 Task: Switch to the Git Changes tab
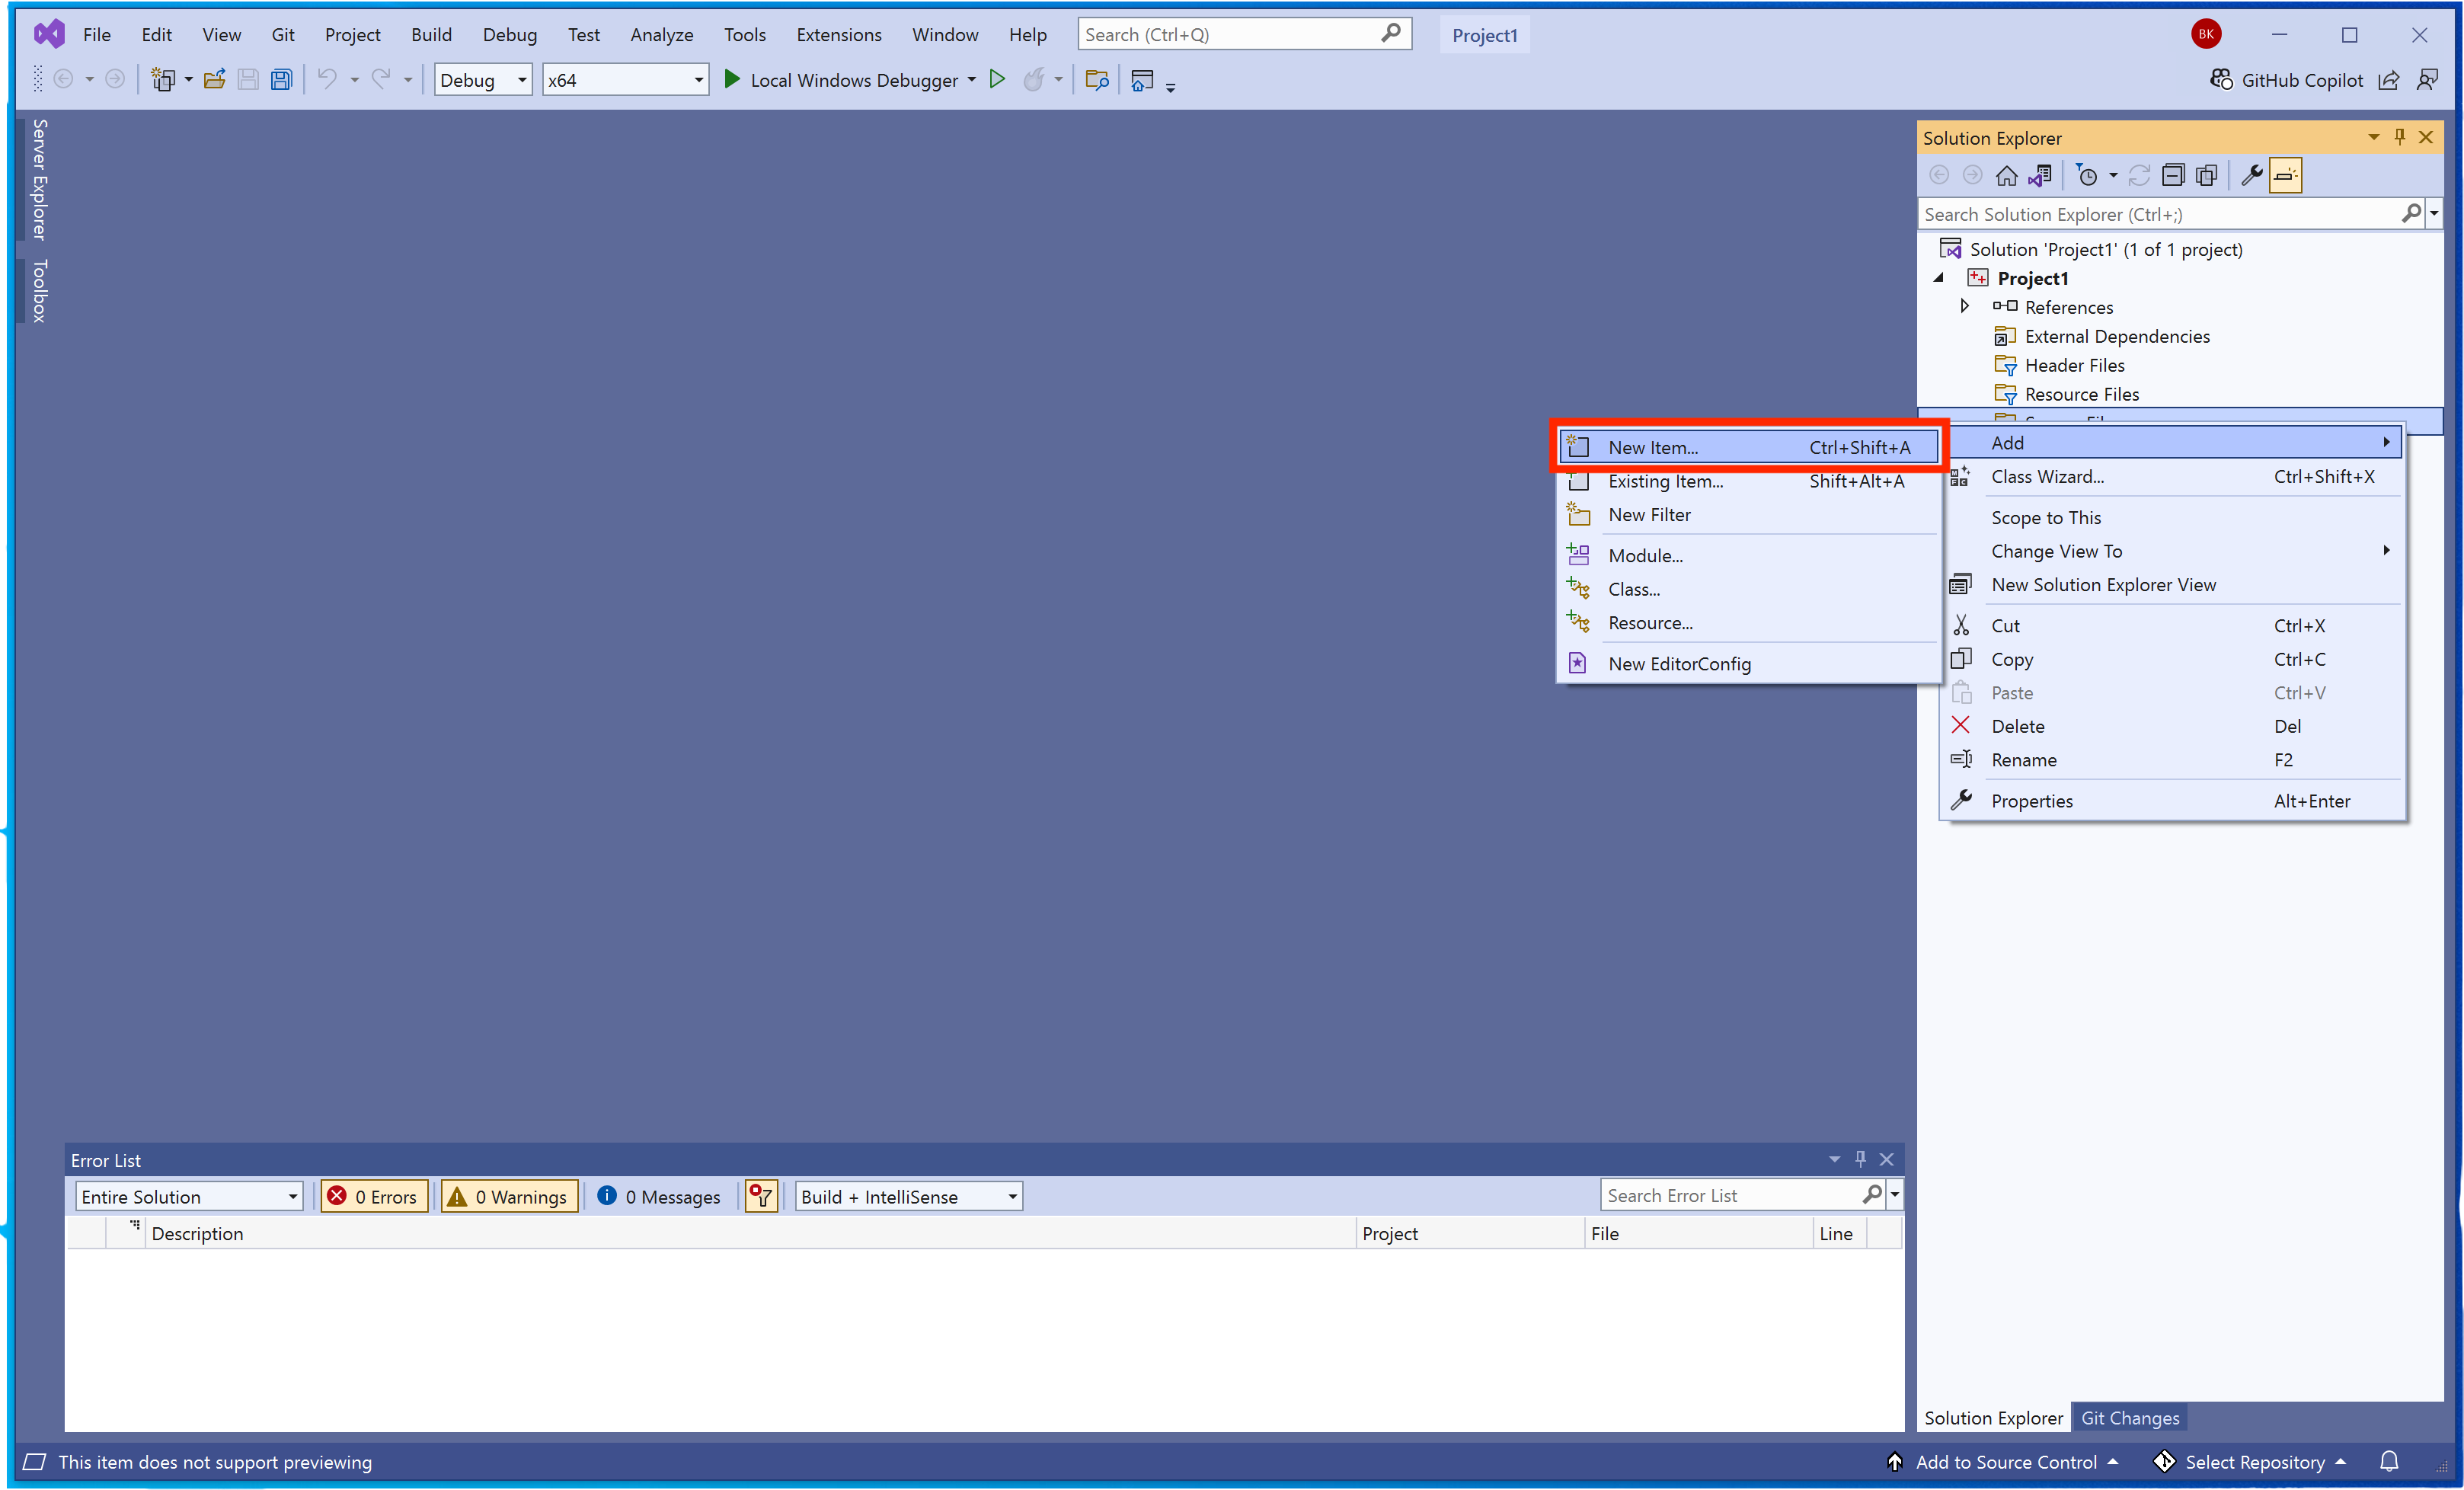click(x=2129, y=1417)
